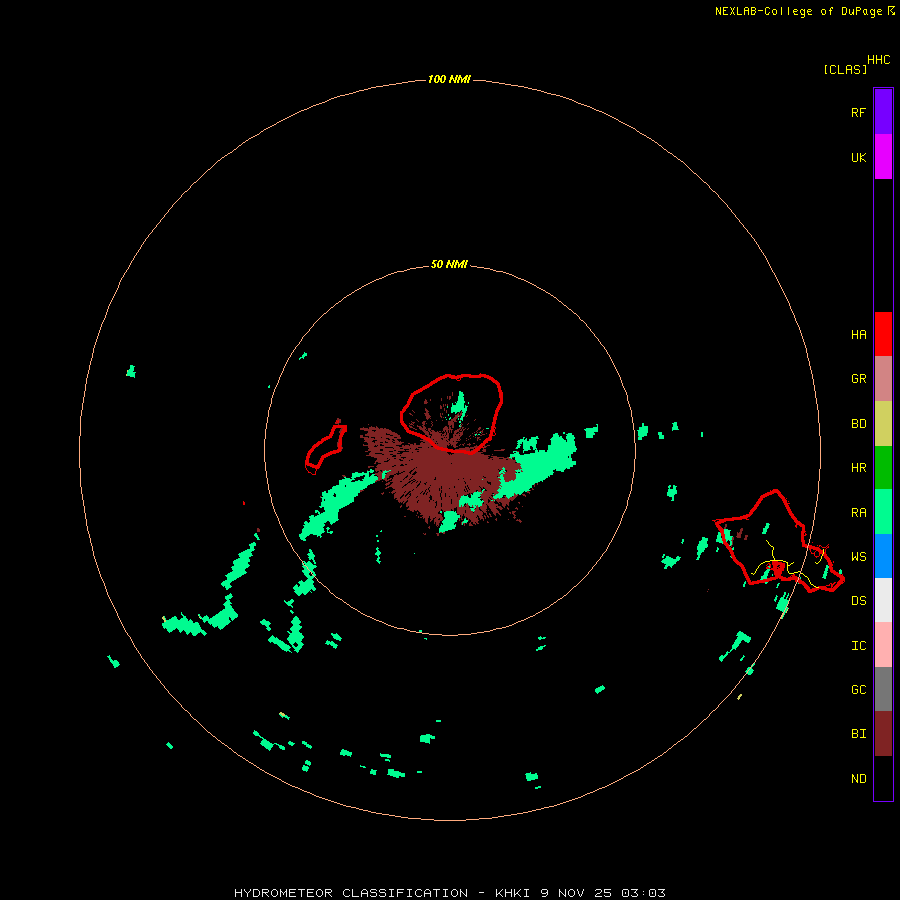Image resolution: width=900 pixels, height=900 pixels.
Task: Click the WS legend label
Action: (858, 556)
